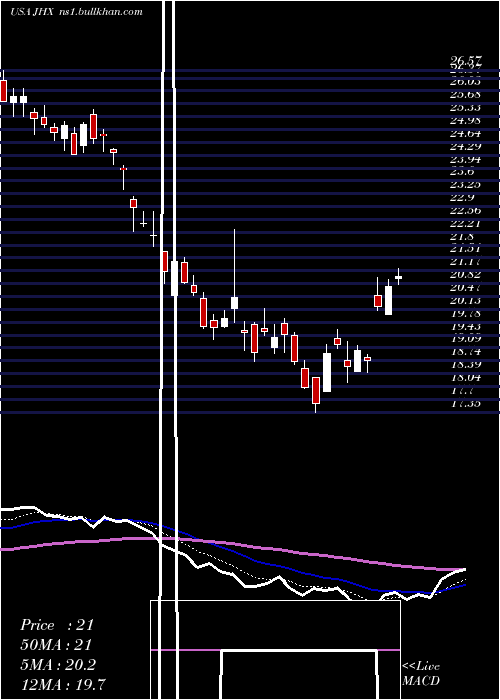The image size is (500, 700).
Task: Select the 25.68 price axis label
Action: tap(467, 95)
